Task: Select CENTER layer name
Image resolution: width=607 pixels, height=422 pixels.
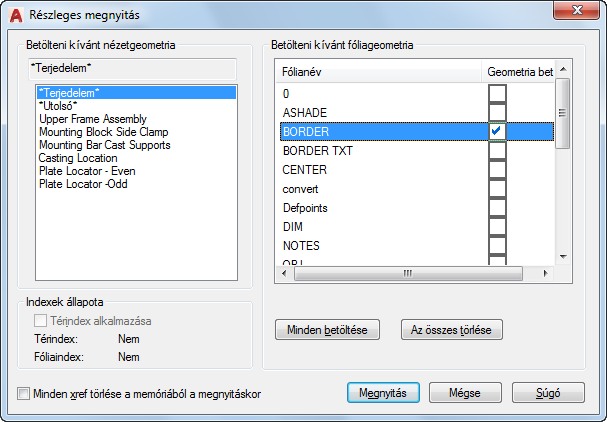Action: click(305, 170)
